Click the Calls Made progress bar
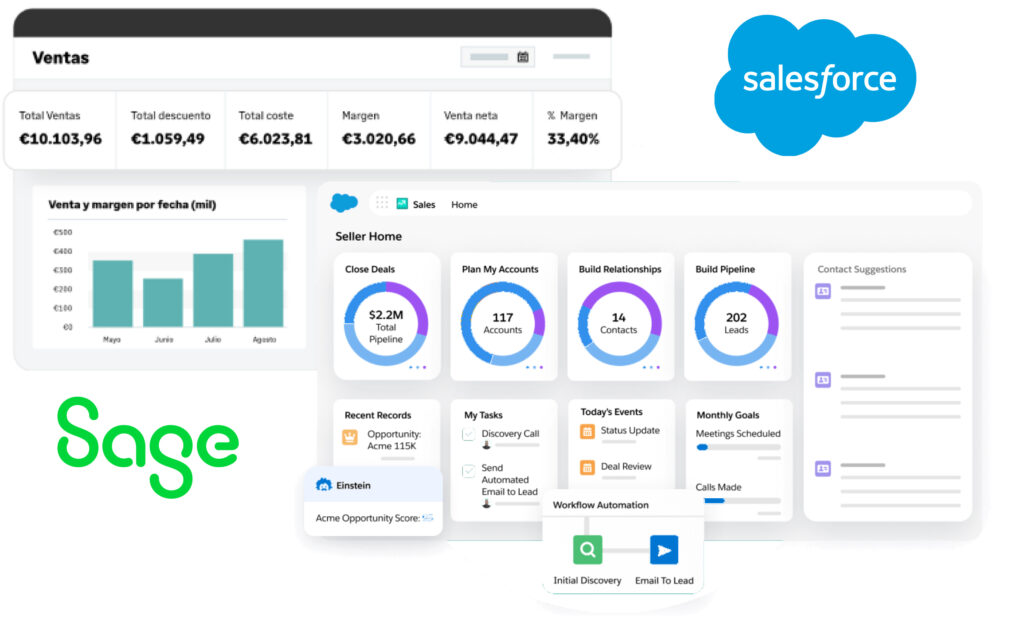The height and width of the screenshot is (627, 1024). coord(738,500)
